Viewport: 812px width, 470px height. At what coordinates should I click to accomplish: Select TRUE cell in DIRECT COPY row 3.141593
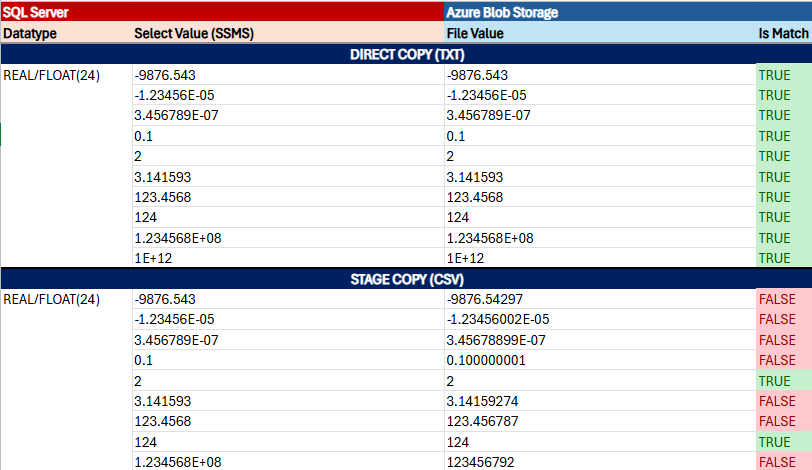point(784,177)
